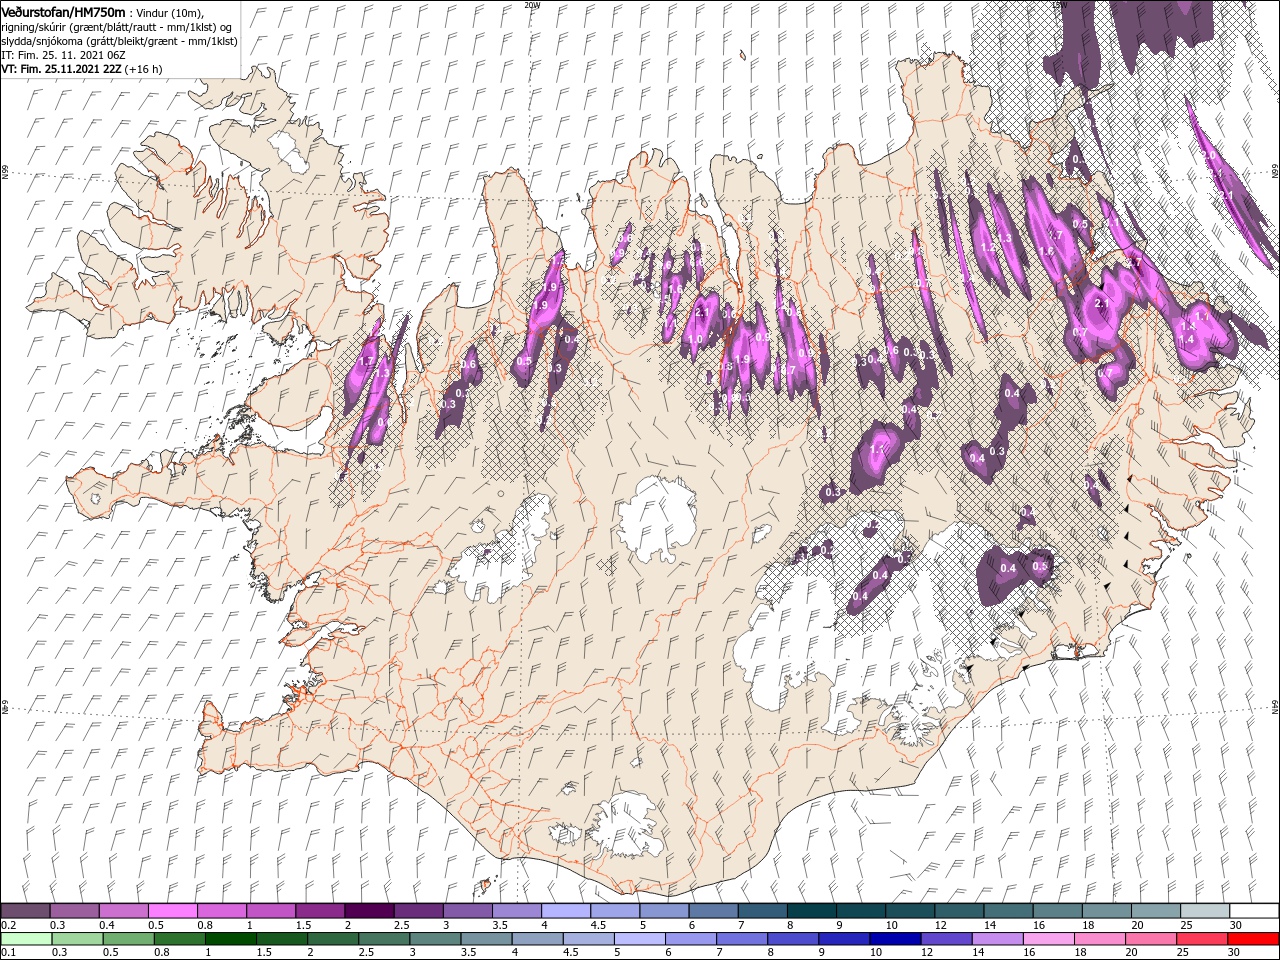Select the light green 0.1 rain legend swatch
Screen dimensions: 1280x960
pyautogui.click(x=26, y=939)
